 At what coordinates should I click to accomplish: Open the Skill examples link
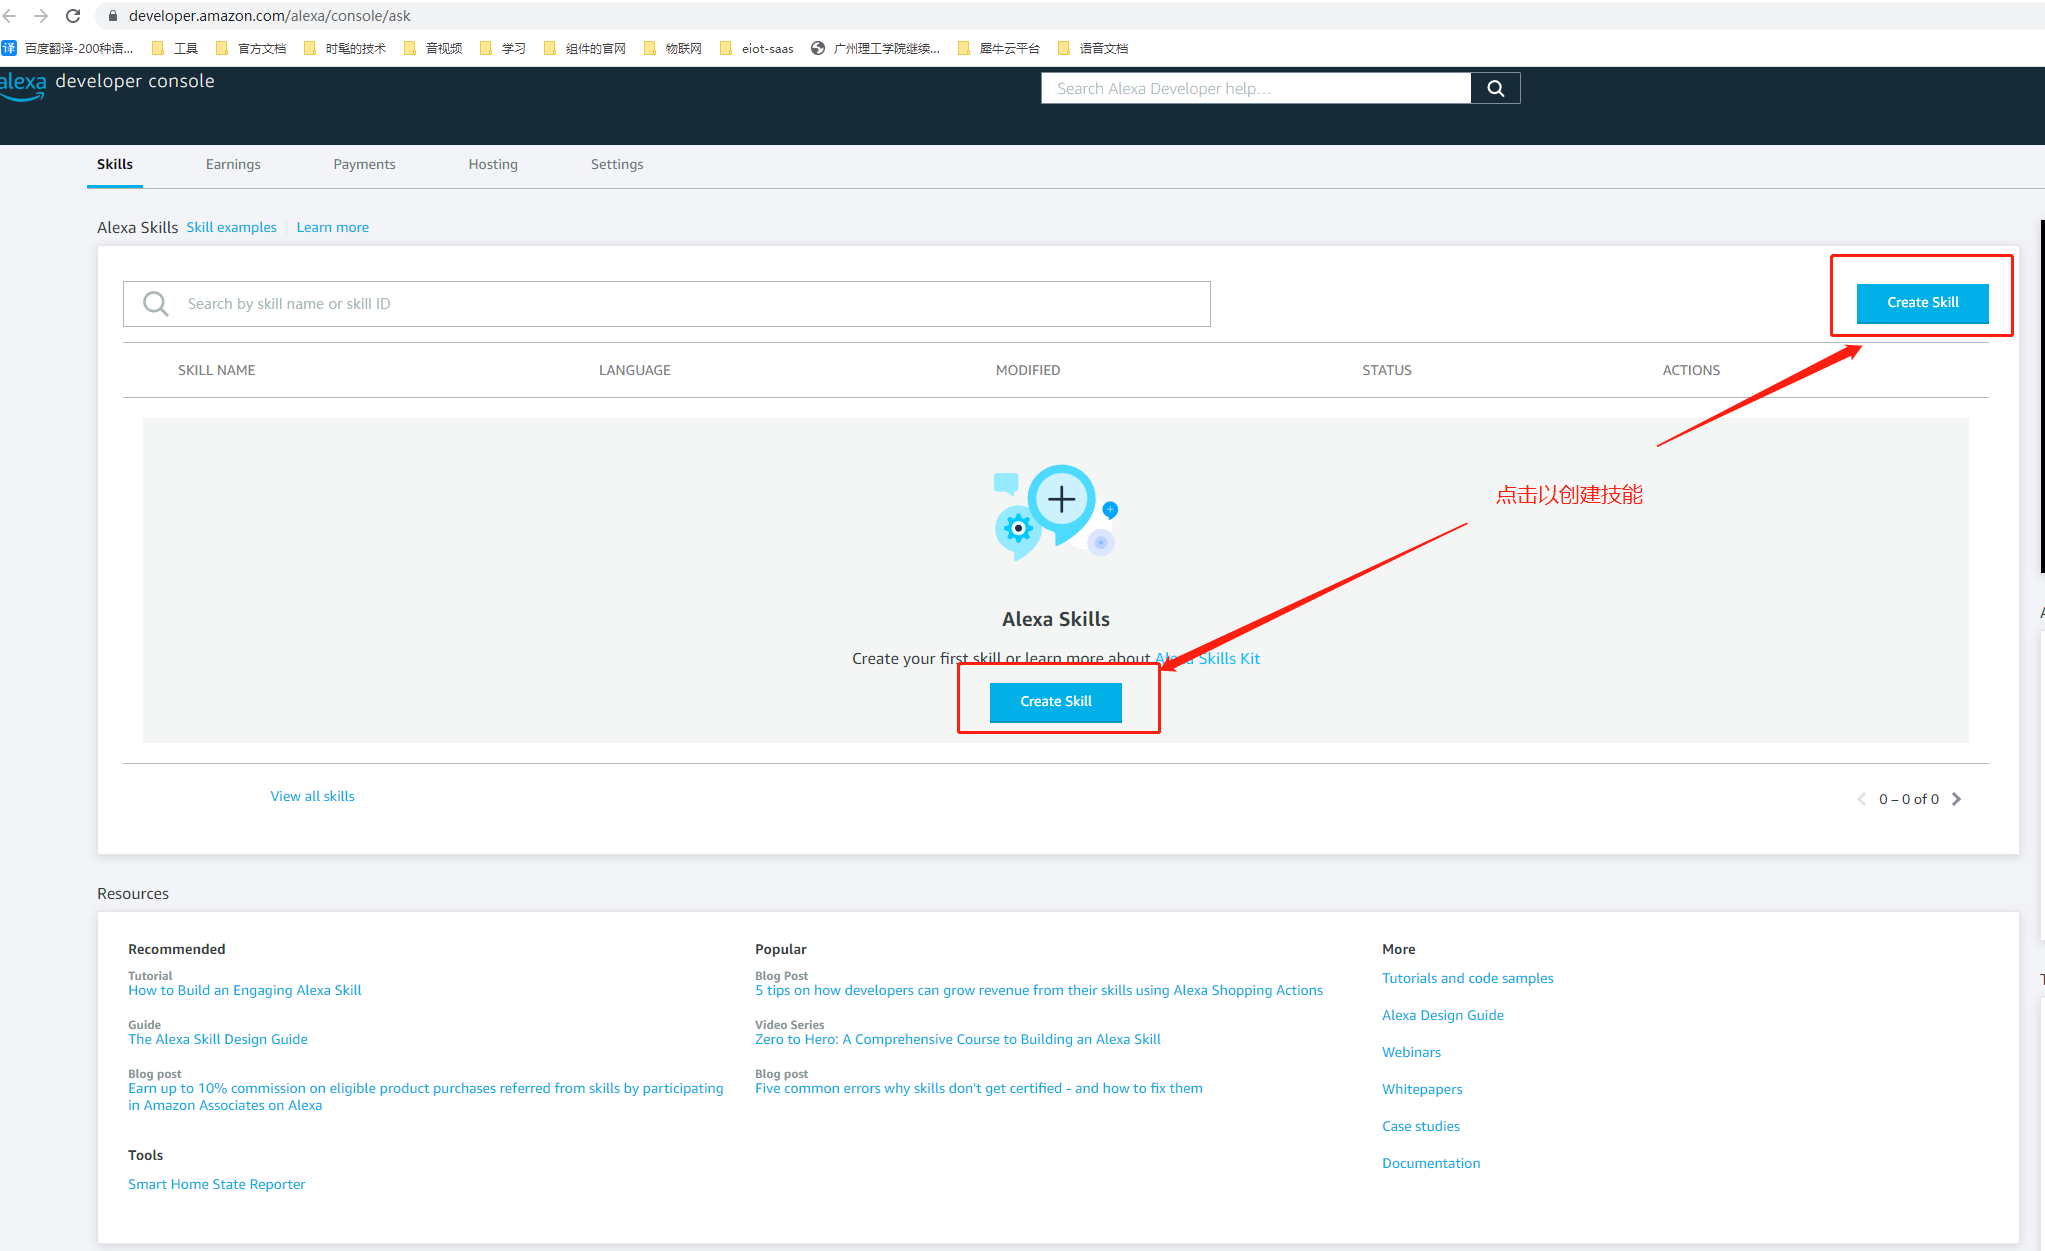point(231,227)
